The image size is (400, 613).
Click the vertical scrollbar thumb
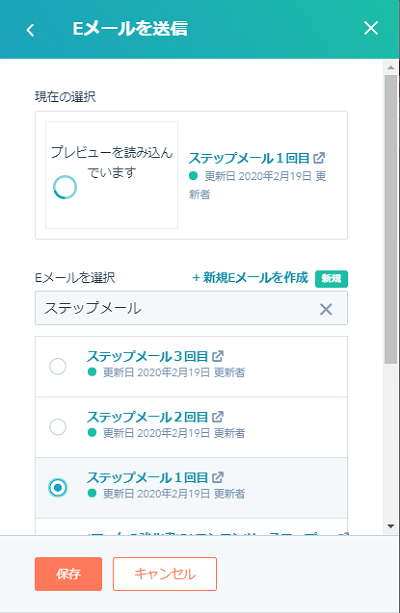(390, 219)
